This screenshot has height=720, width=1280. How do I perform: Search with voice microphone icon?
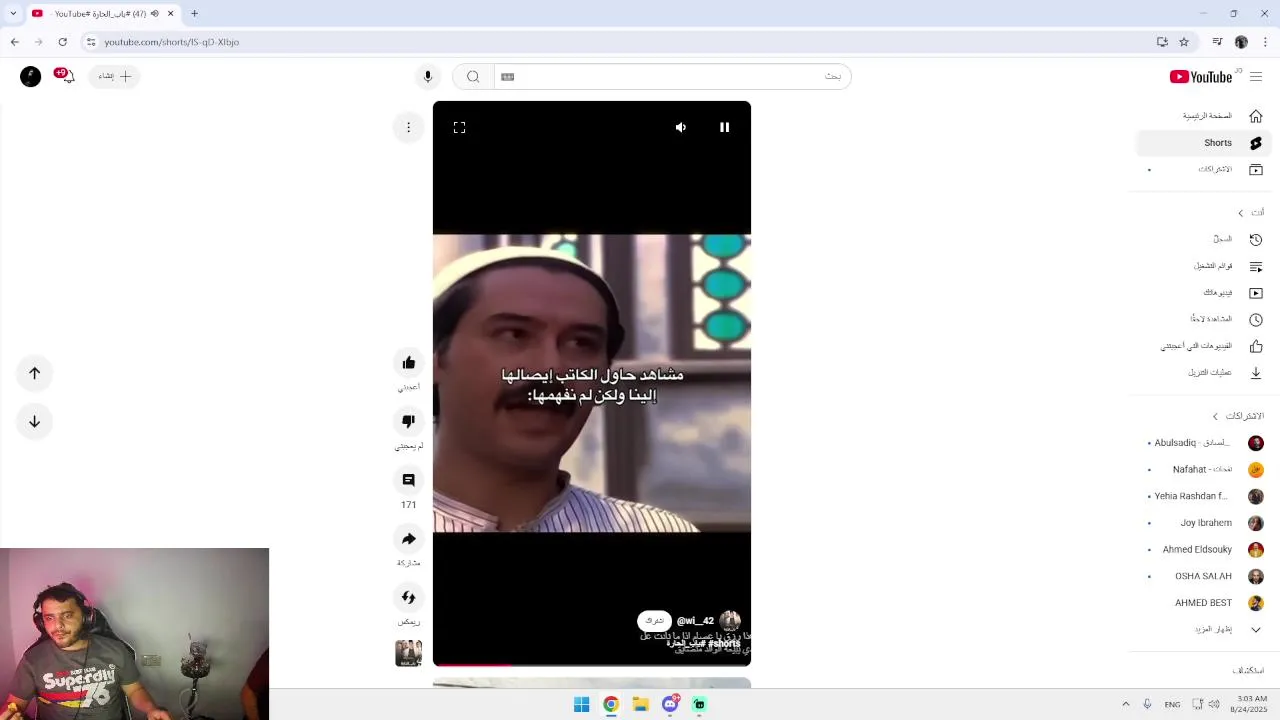pyautogui.click(x=427, y=77)
